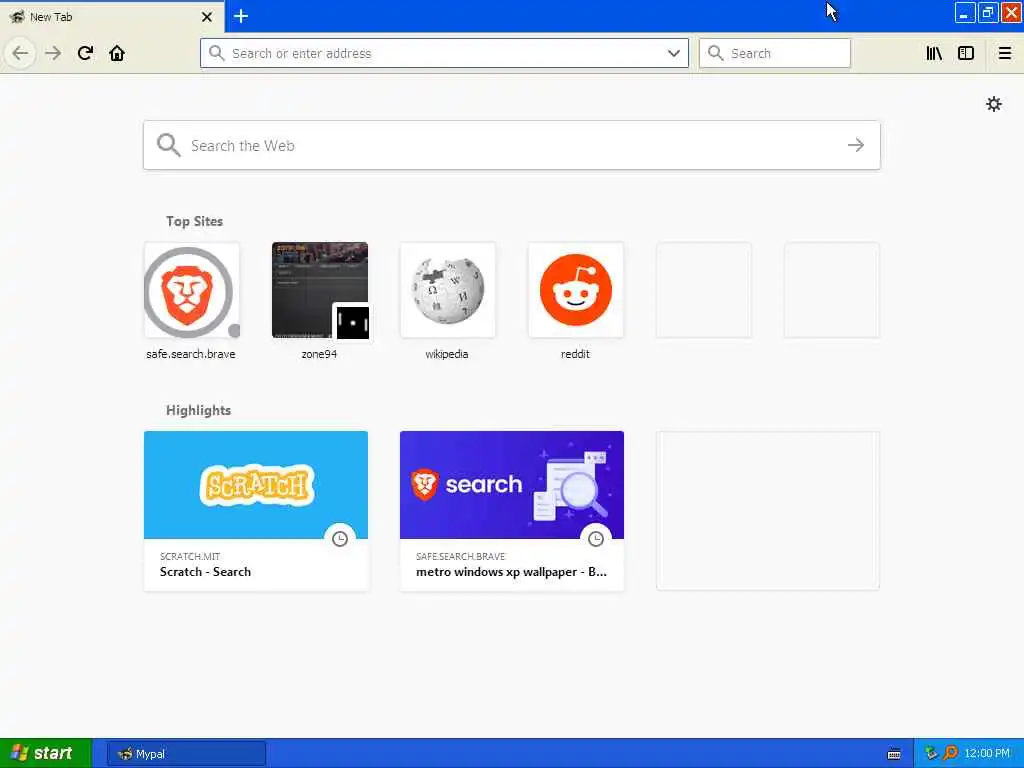Image resolution: width=1024 pixels, height=768 pixels.
Task: Click the toolbar Search box
Action: tap(775, 53)
